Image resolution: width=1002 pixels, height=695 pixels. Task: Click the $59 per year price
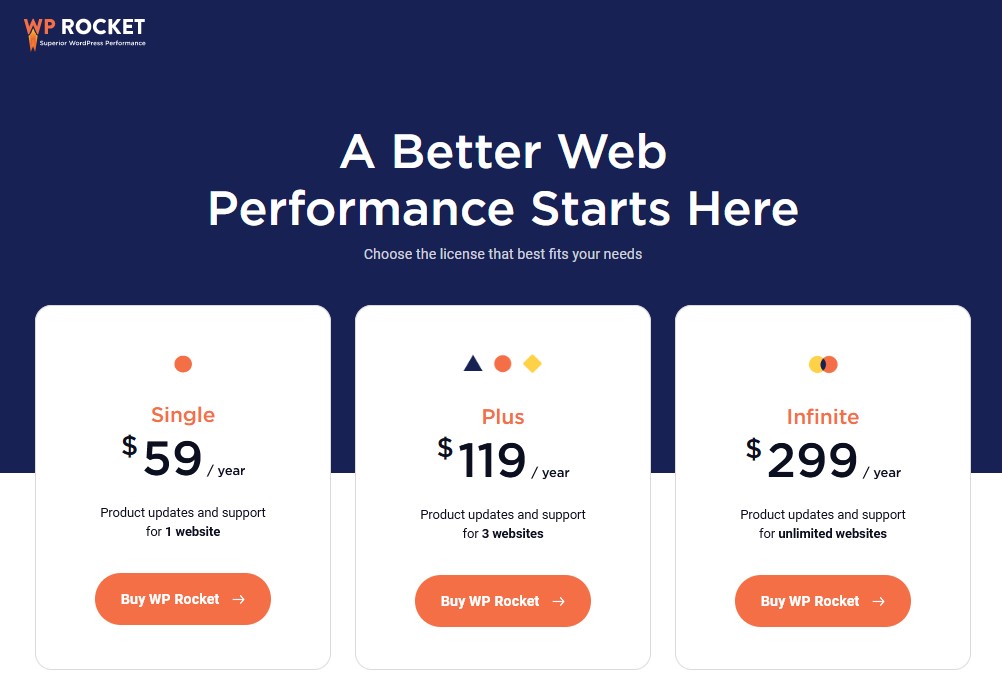183,457
